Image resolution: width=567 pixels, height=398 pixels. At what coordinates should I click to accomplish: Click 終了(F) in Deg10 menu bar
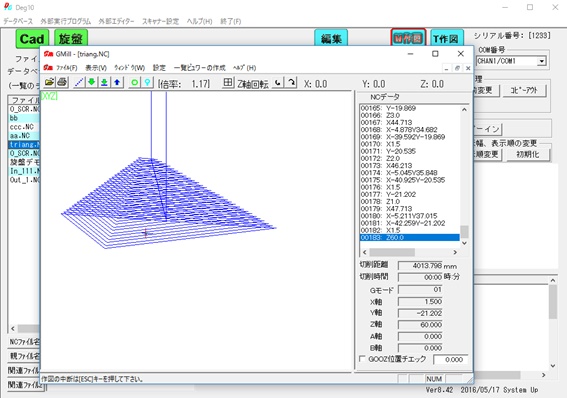pyautogui.click(x=231, y=21)
